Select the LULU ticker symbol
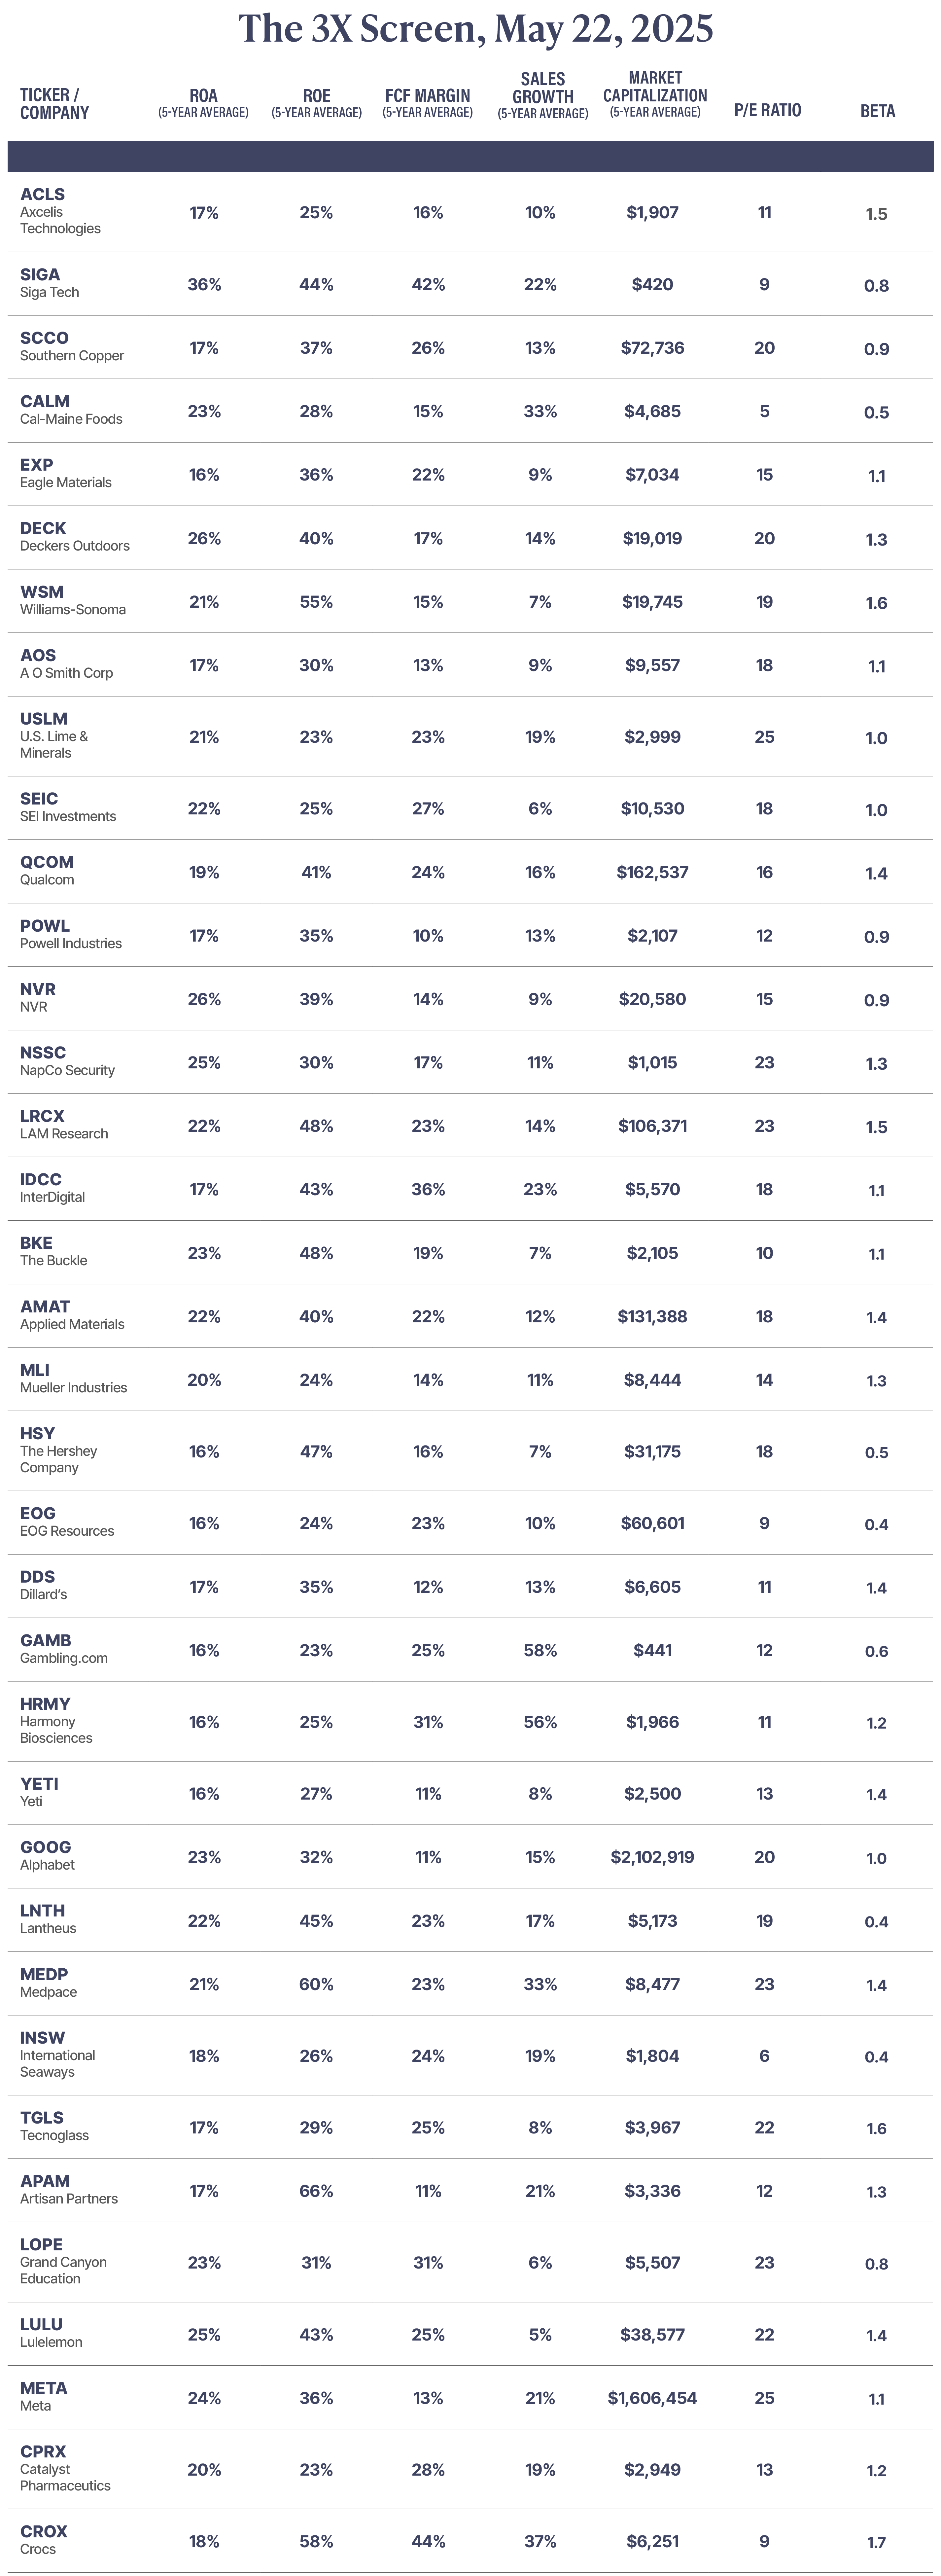This screenshot has width=941, height=2576. (41, 2324)
